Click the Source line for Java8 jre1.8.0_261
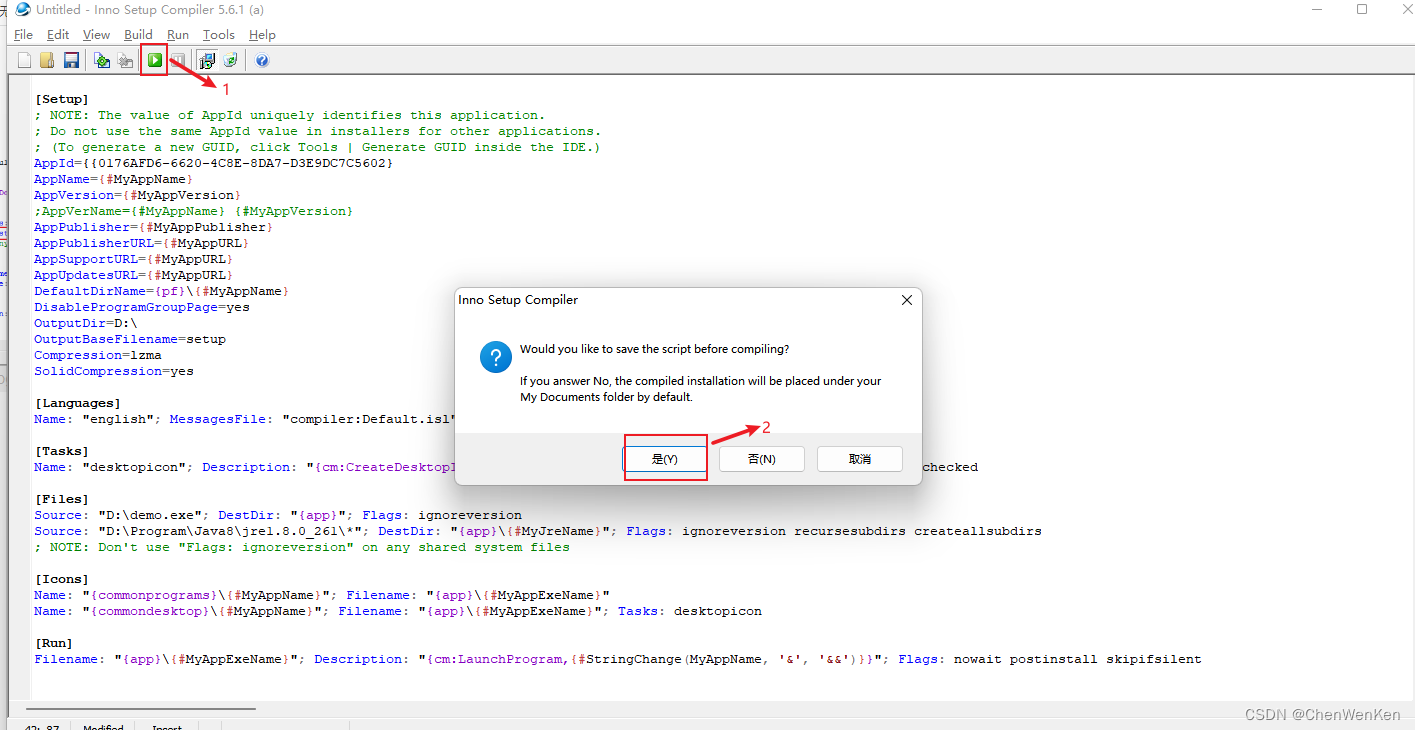1415x730 pixels. point(538,531)
